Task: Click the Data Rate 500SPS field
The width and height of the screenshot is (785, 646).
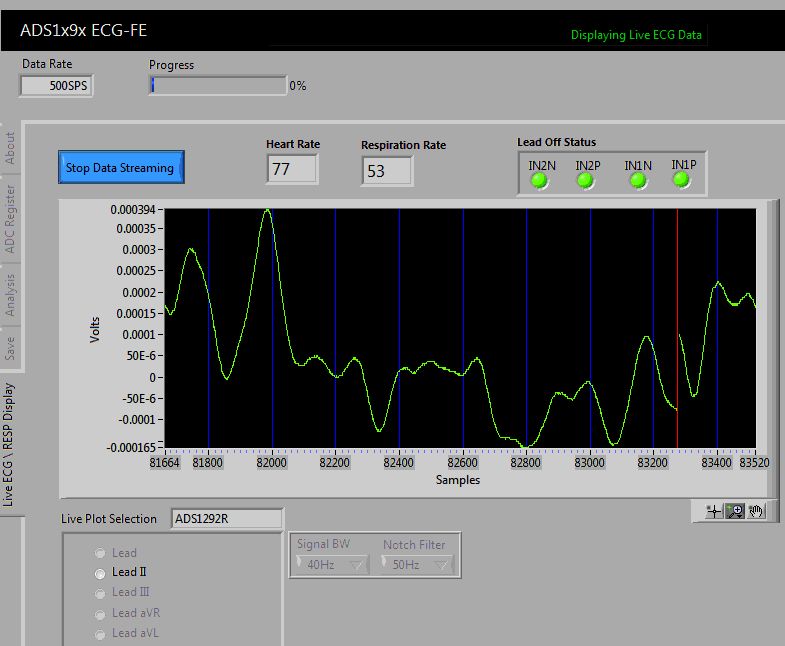Action: tap(56, 86)
